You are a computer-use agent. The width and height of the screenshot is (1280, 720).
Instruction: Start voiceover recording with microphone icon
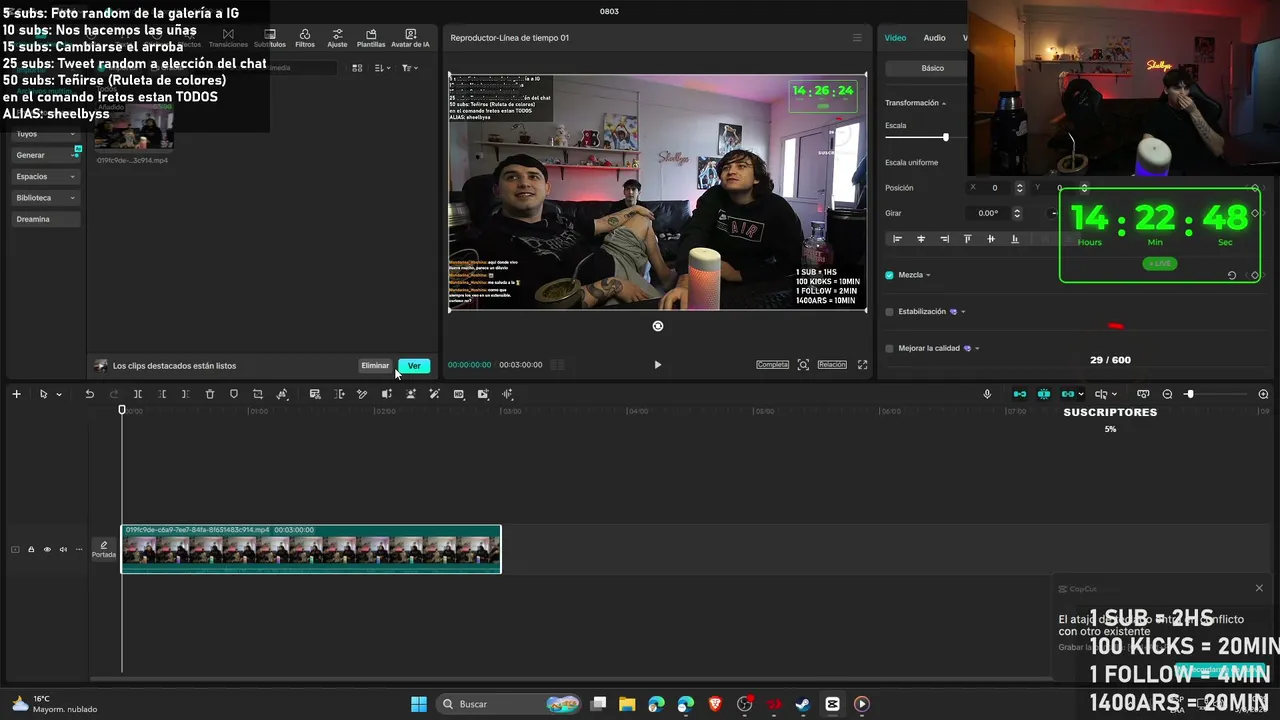[x=987, y=394]
